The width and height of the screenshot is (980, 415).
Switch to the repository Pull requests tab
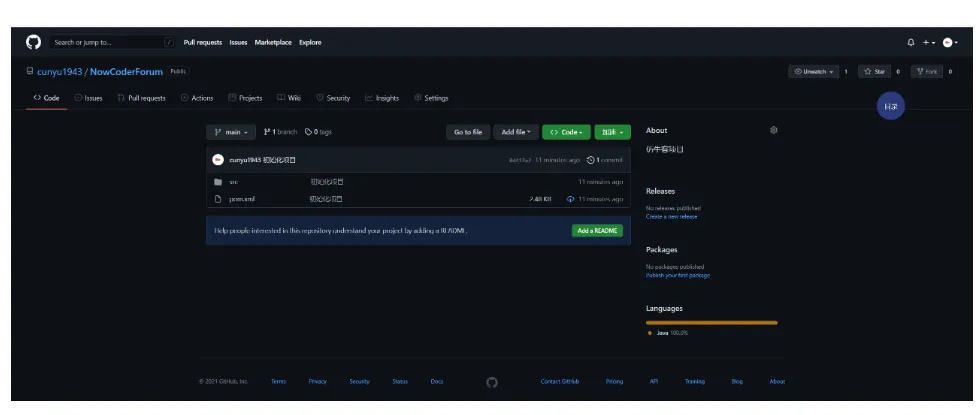click(x=141, y=98)
